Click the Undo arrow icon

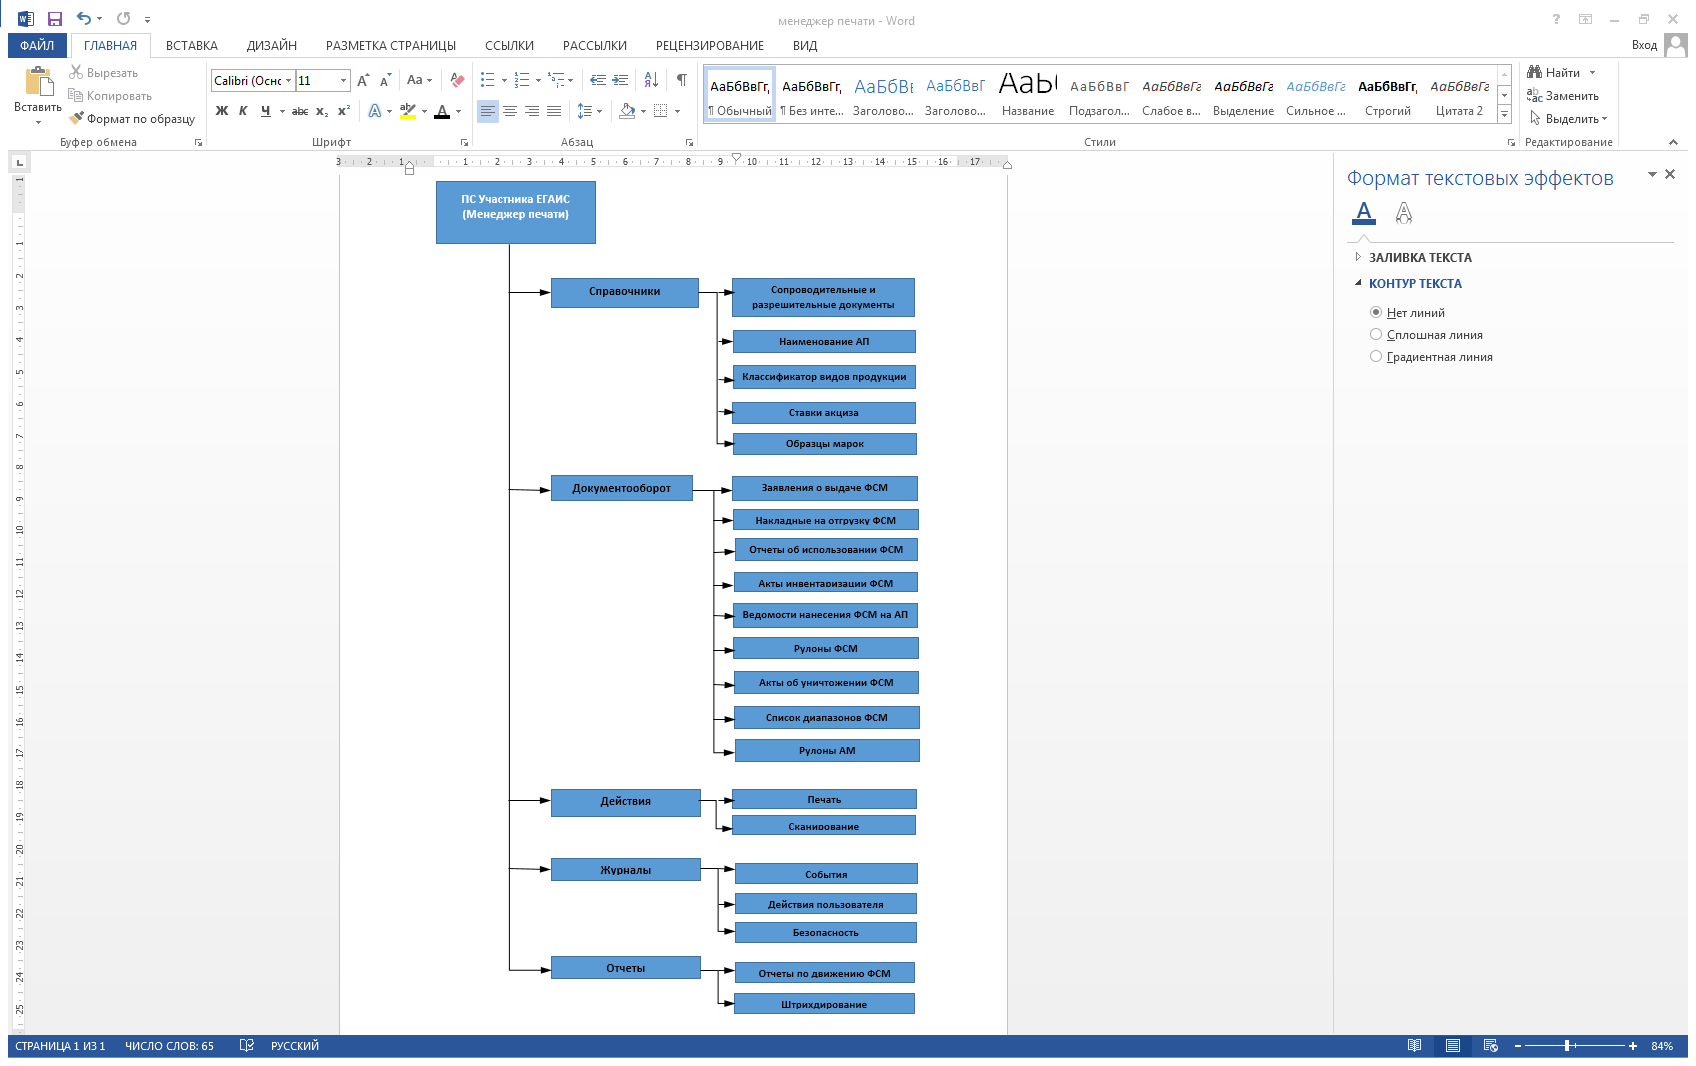click(x=84, y=19)
